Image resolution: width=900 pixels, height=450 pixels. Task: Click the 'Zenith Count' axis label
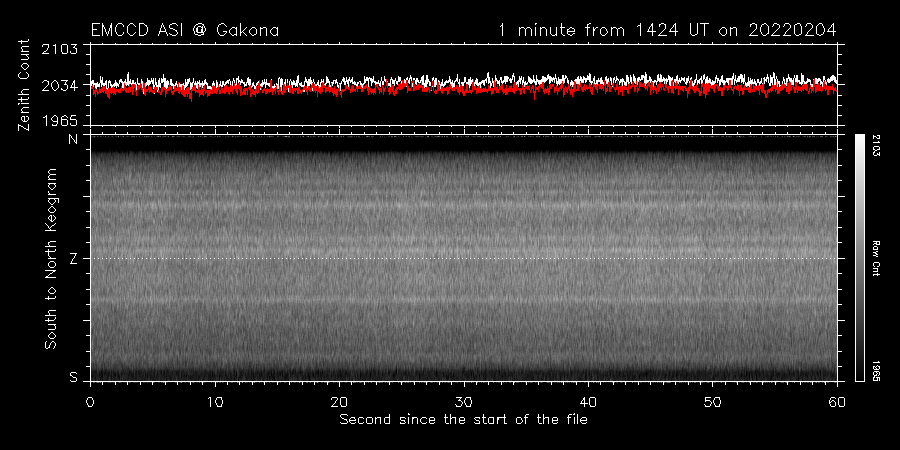(x=24, y=85)
